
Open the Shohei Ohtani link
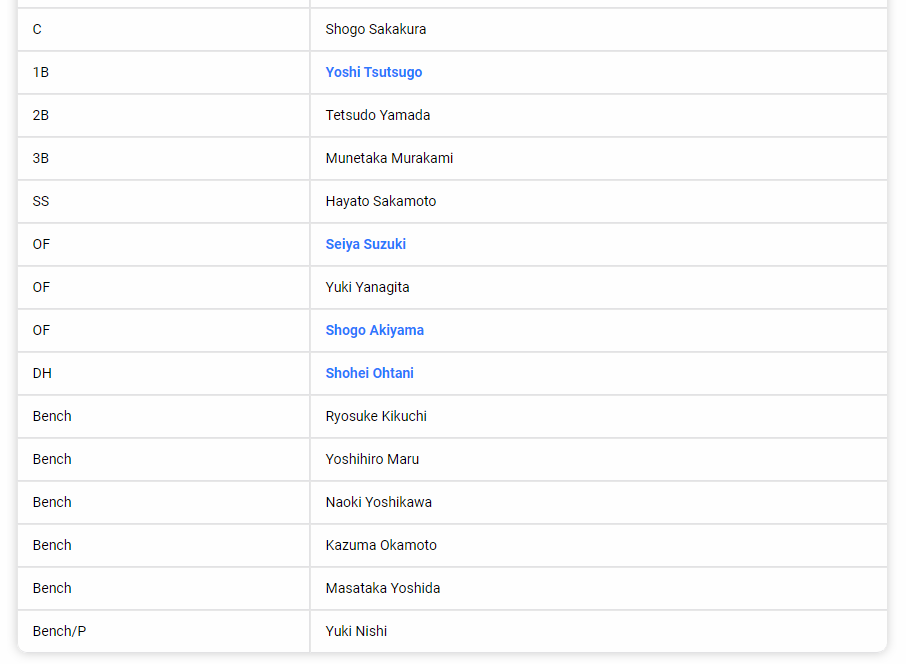point(369,373)
